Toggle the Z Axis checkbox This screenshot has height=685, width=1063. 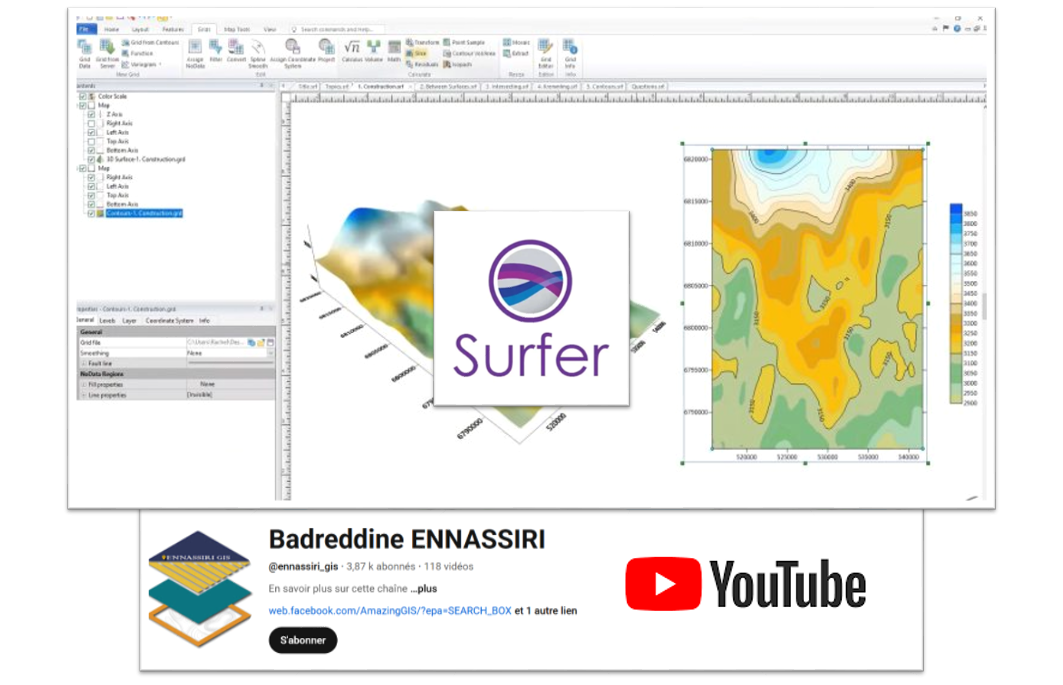[91, 115]
